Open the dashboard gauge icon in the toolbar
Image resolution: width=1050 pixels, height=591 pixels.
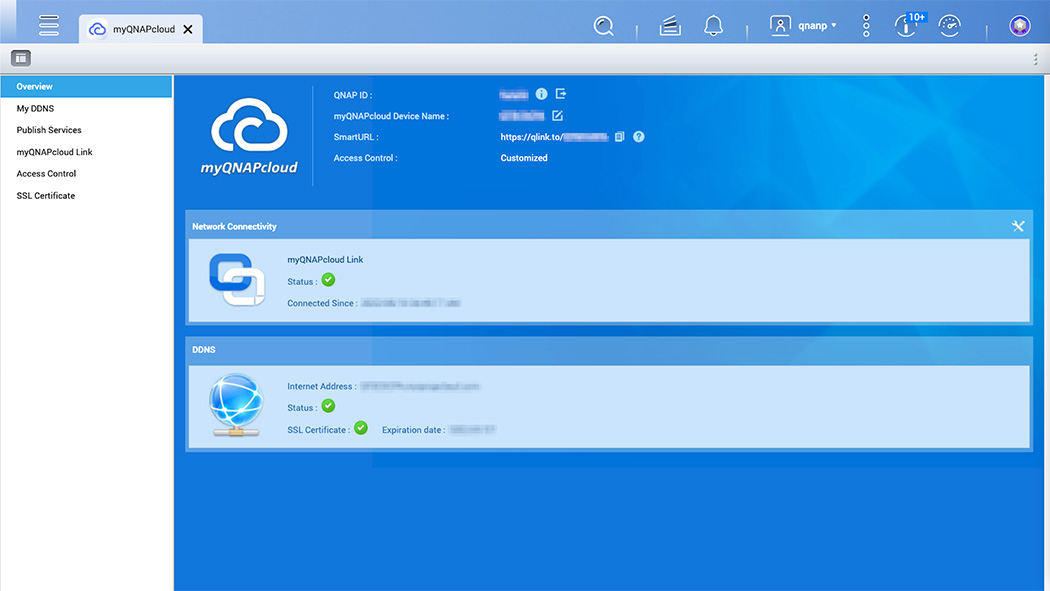(949, 25)
